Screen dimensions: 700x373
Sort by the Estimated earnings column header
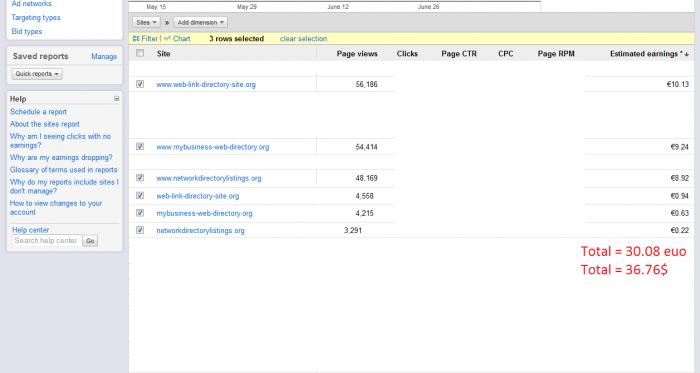[x=649, y=54]
